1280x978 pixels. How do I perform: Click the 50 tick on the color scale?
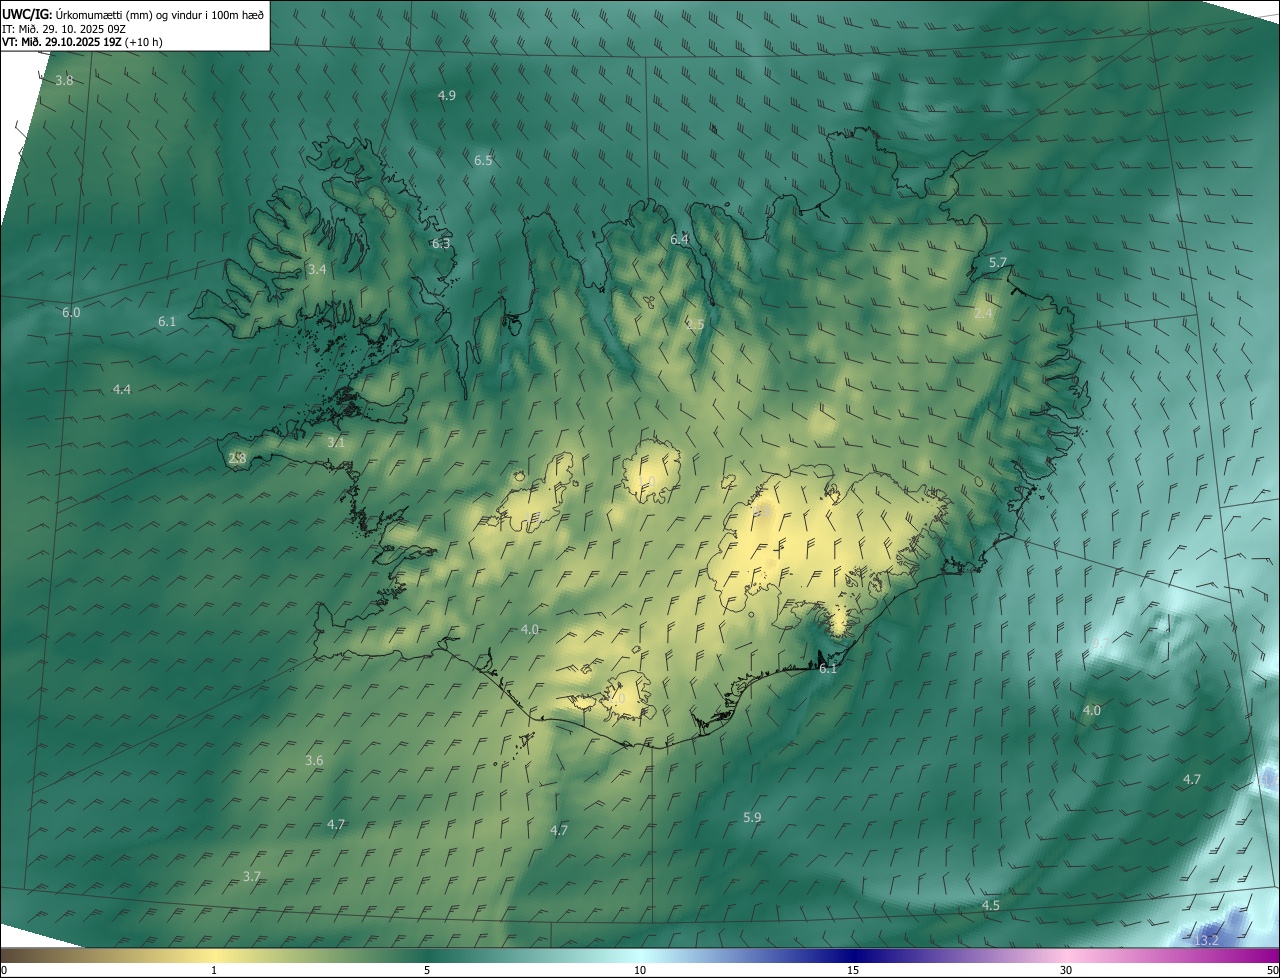(1272, 970)
